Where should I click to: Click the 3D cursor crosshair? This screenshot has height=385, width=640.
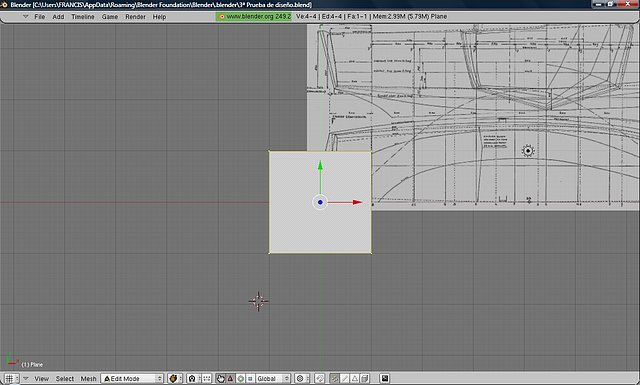[x=258, y=301]
